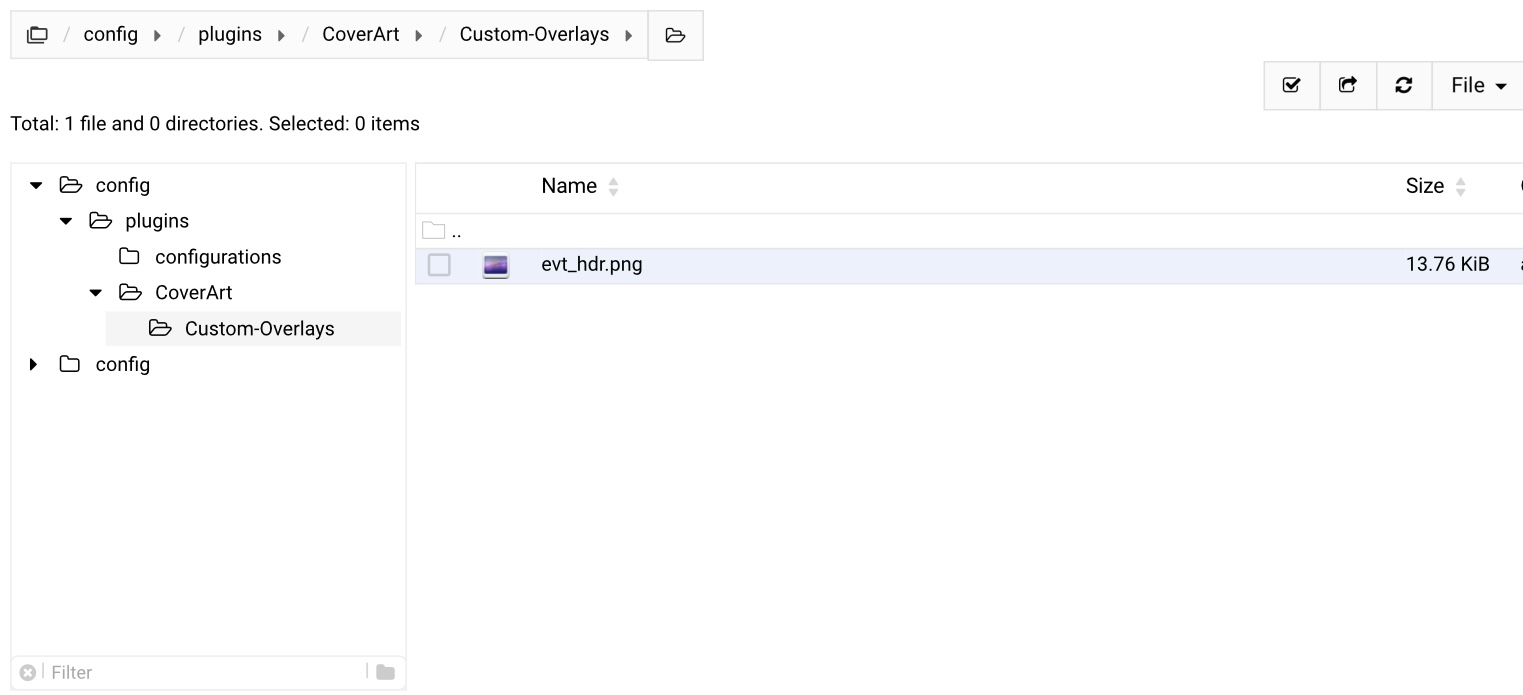Collapse the CoverArt tree node arrow
This screenshot has width=1523, height=695.
(x=96, y=293)
